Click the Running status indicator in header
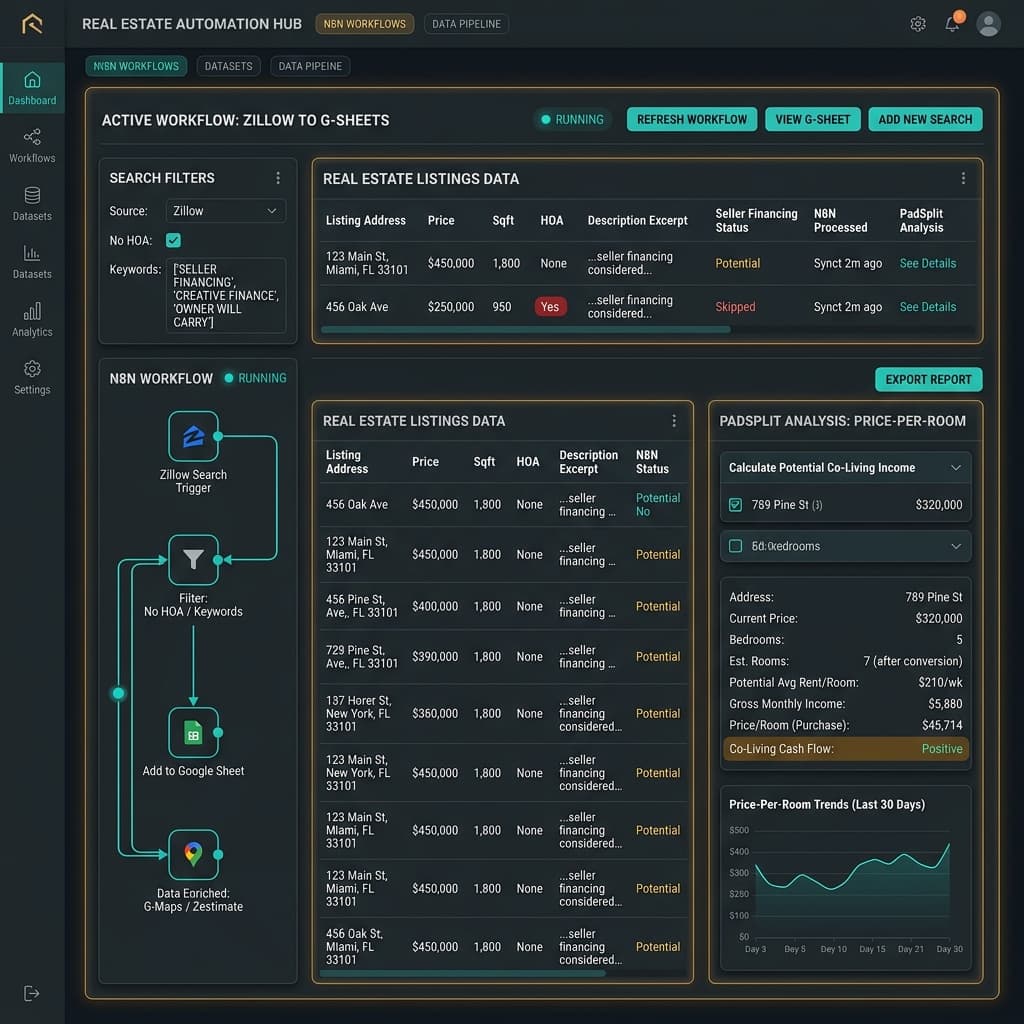This screenshot has height=1024, width=1024. click(572, 120)
